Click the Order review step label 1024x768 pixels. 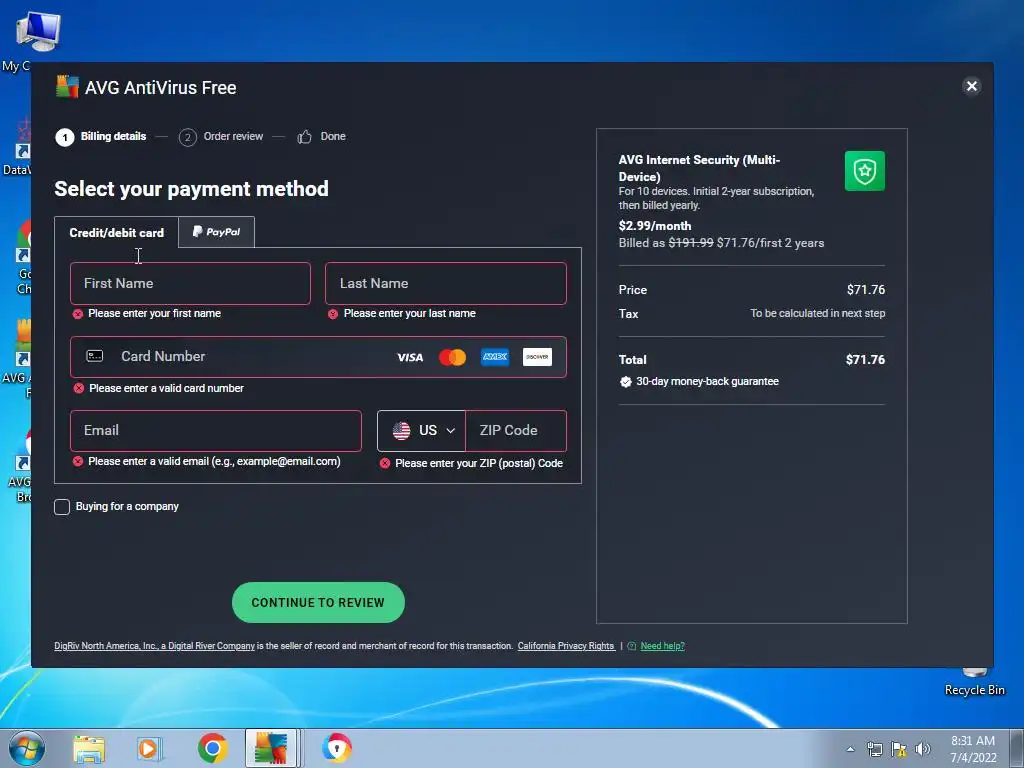pyautogui.click(x=233, y=136)
